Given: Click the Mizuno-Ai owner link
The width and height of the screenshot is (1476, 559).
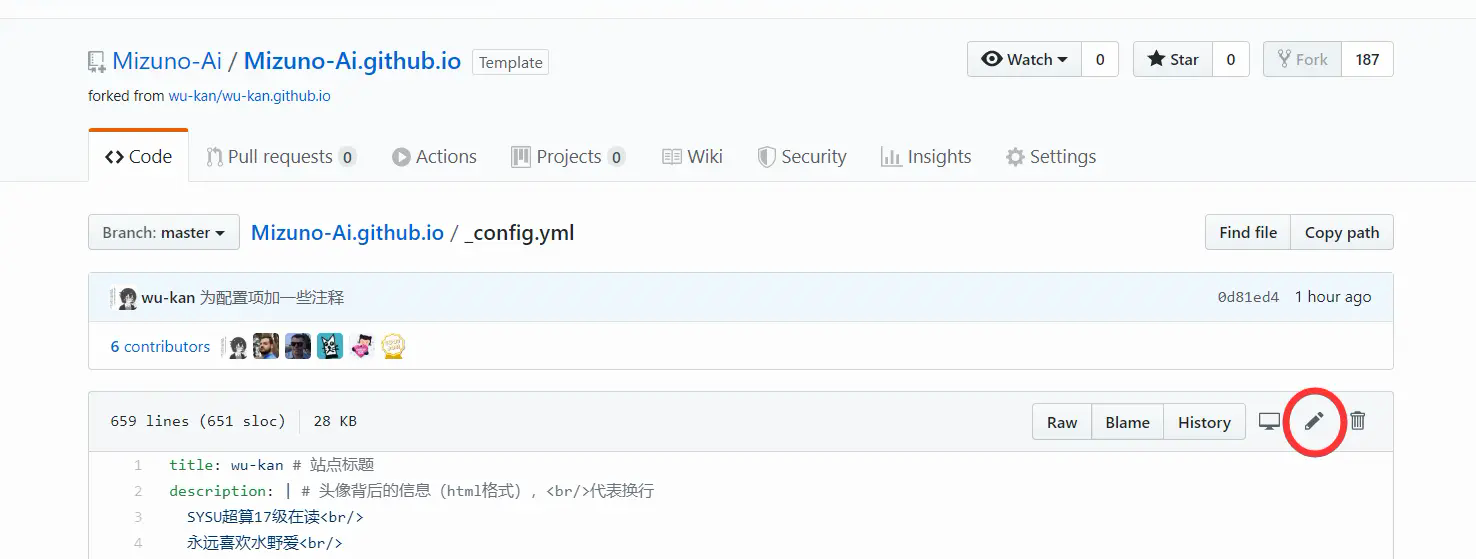Looking at the screenshot, I should tap(167, 61).
